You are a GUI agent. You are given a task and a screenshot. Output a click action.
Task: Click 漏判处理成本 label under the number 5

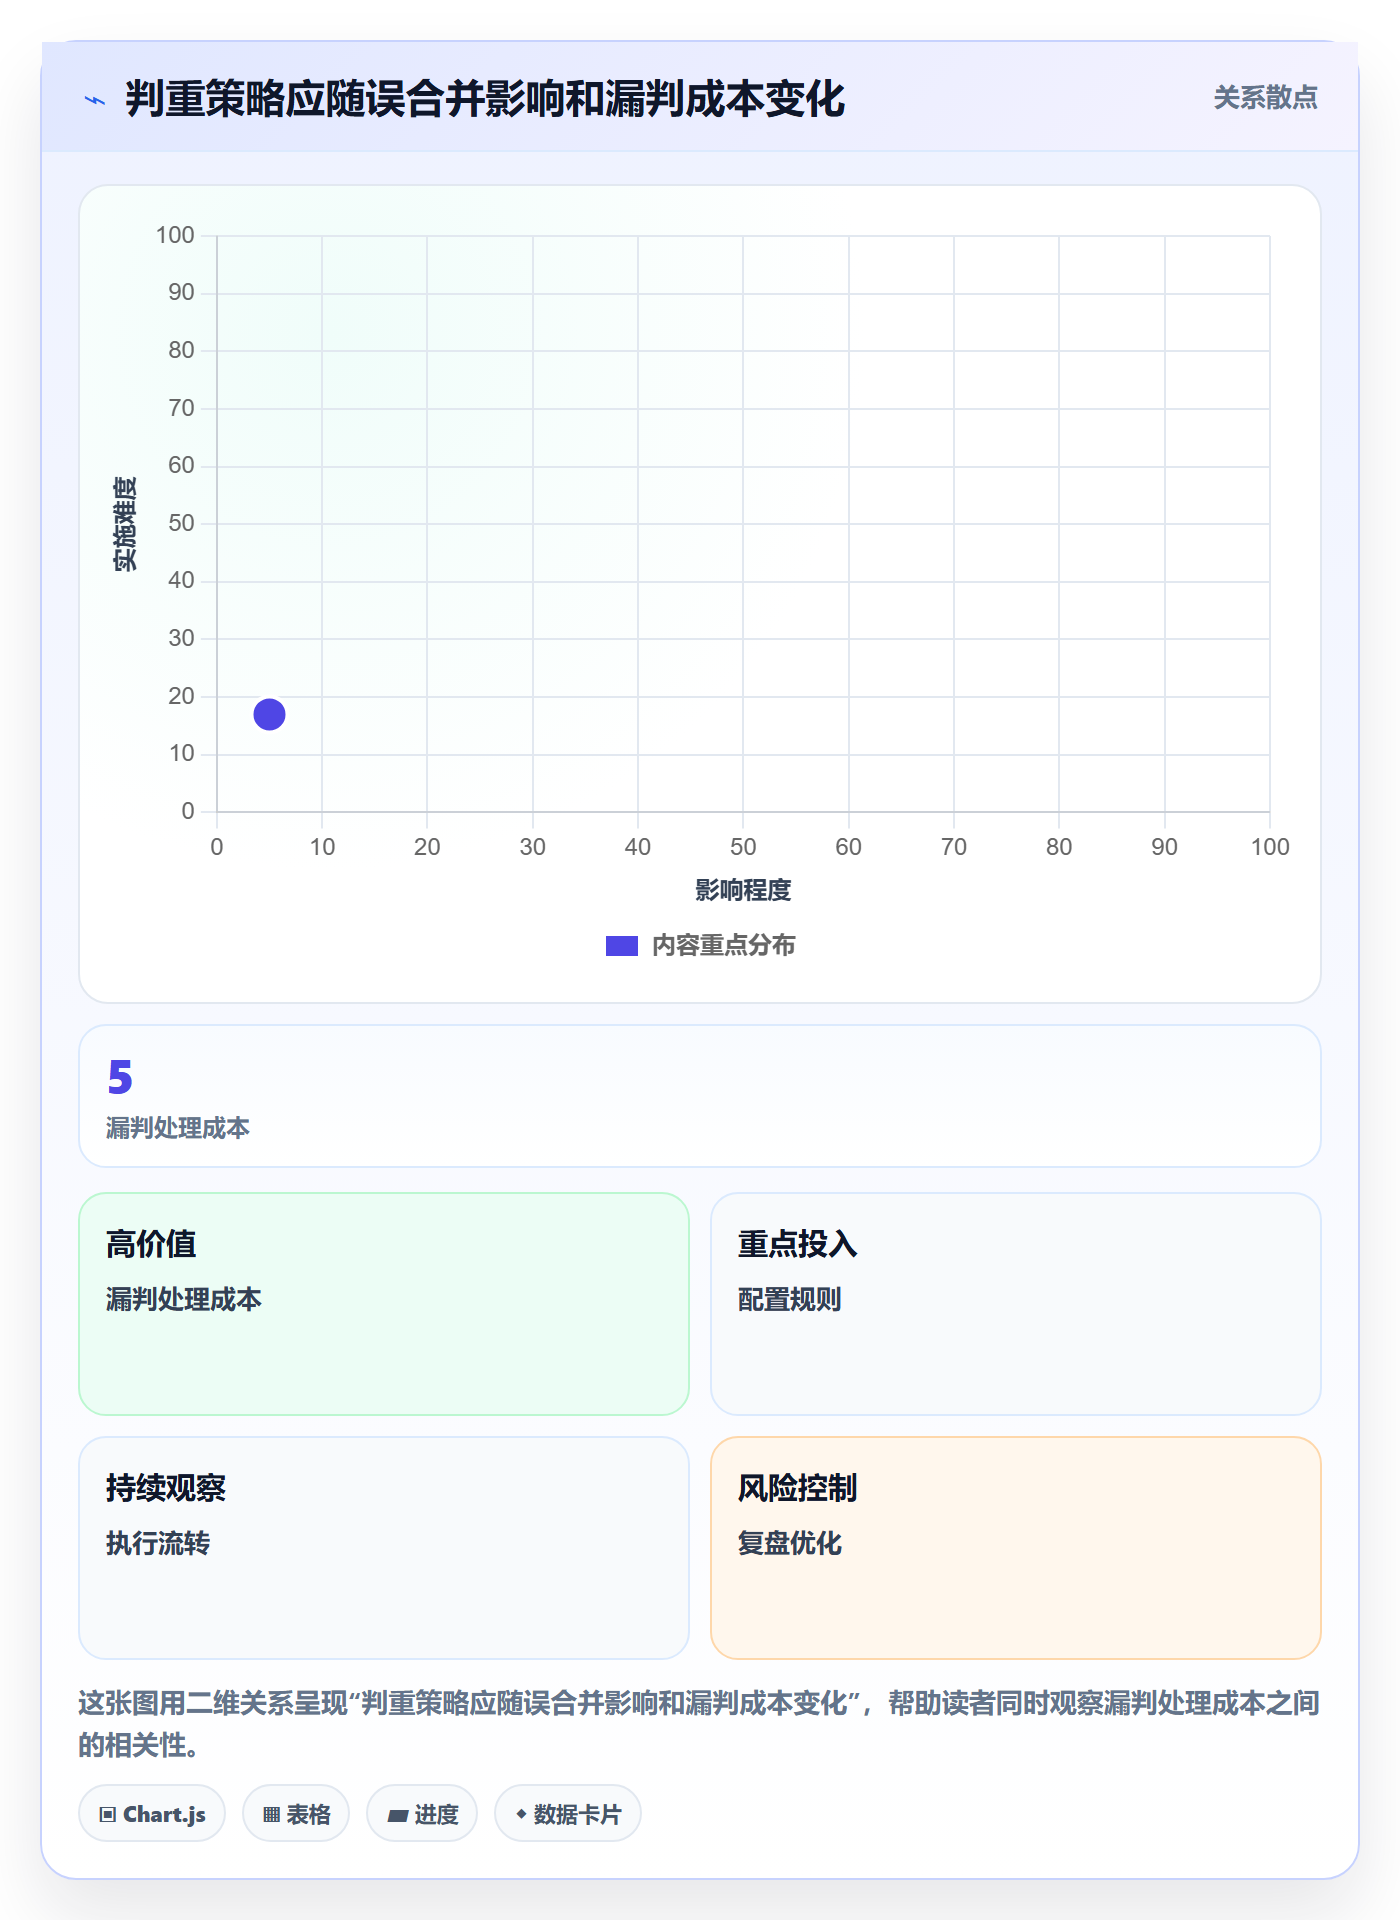[178, 1128]
